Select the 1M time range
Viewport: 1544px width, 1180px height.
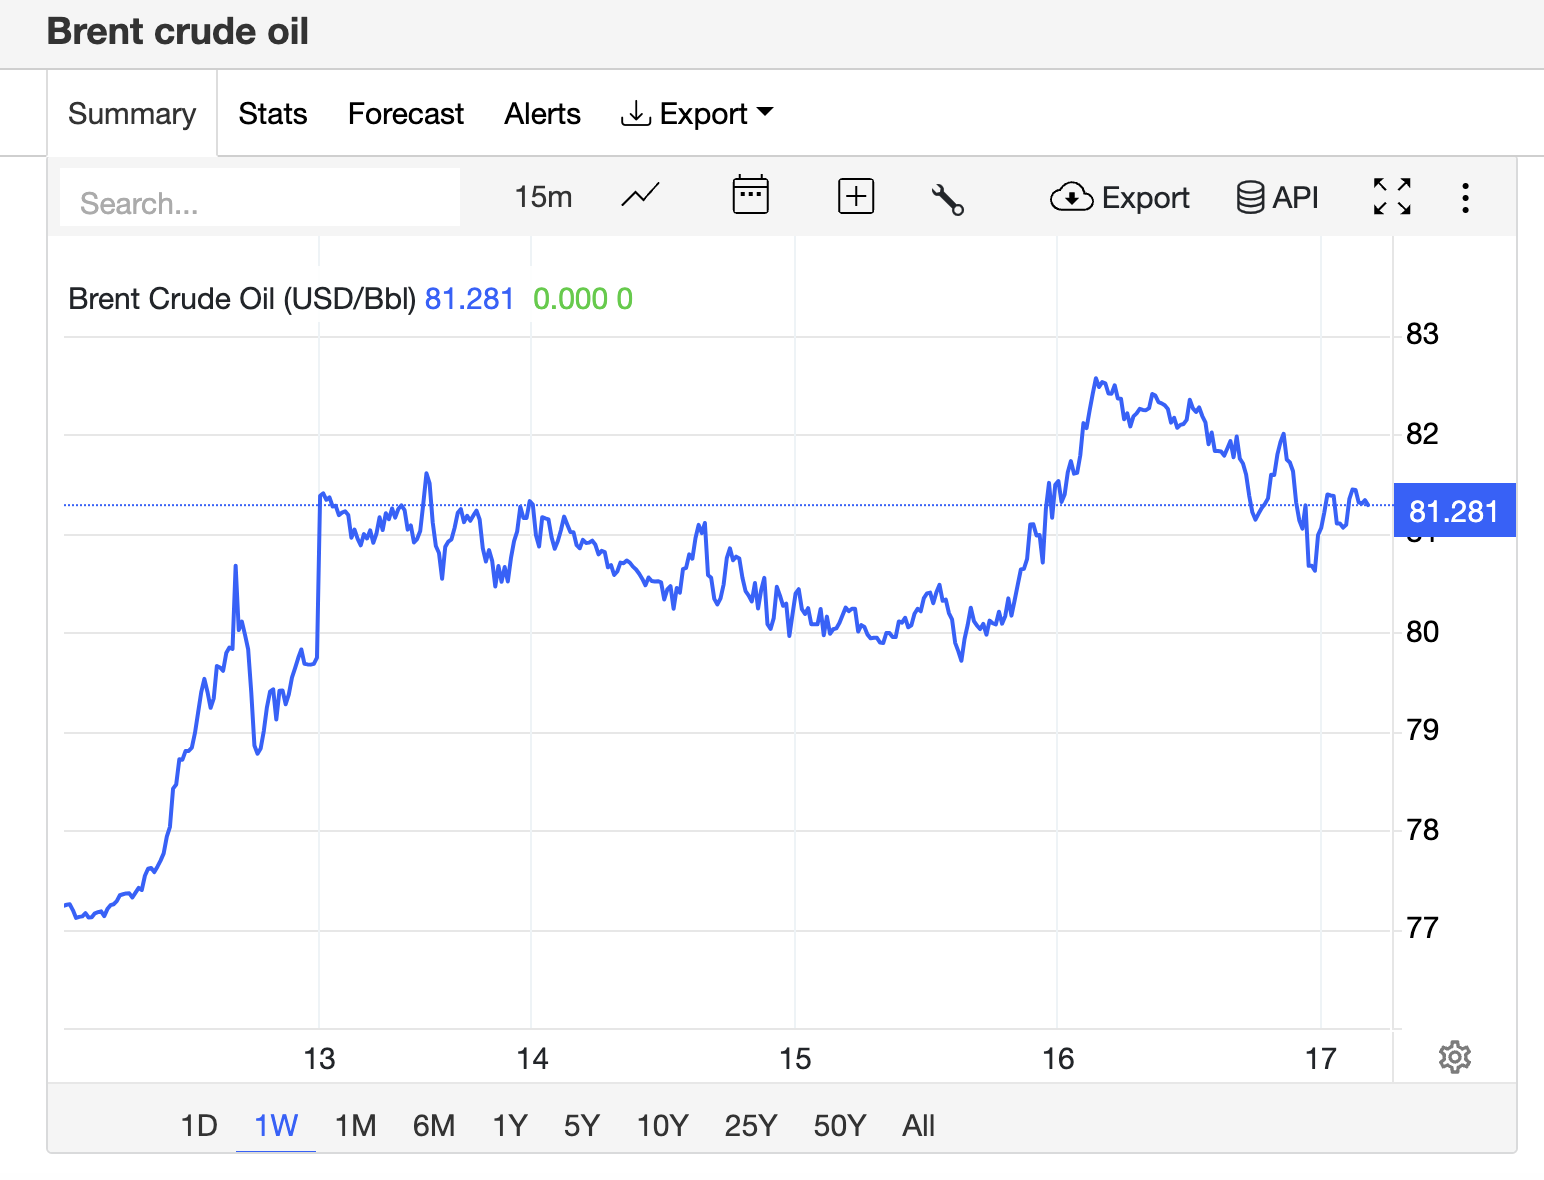[355, 1126]
